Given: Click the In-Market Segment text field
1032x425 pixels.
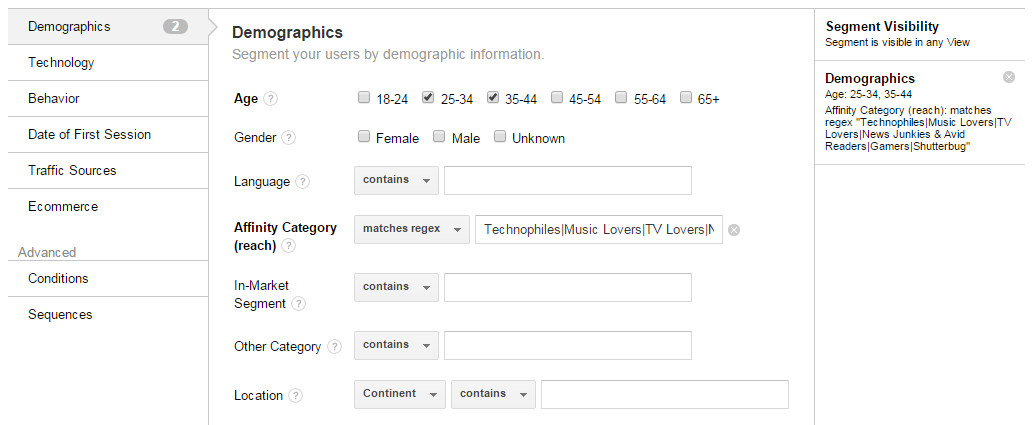Looking at the screenshot, I should point(567,288).
